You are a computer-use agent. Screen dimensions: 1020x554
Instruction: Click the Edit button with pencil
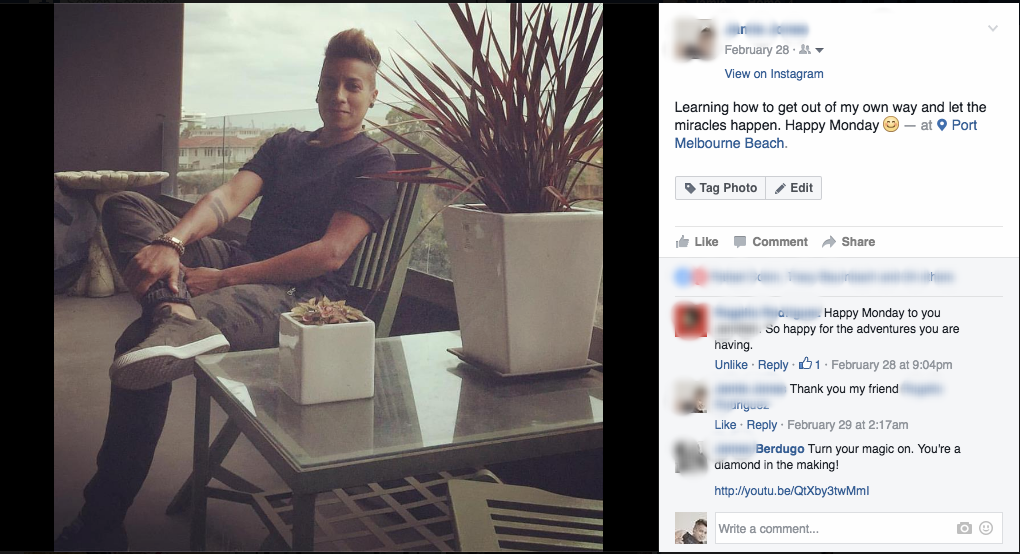tap(794, 188)
